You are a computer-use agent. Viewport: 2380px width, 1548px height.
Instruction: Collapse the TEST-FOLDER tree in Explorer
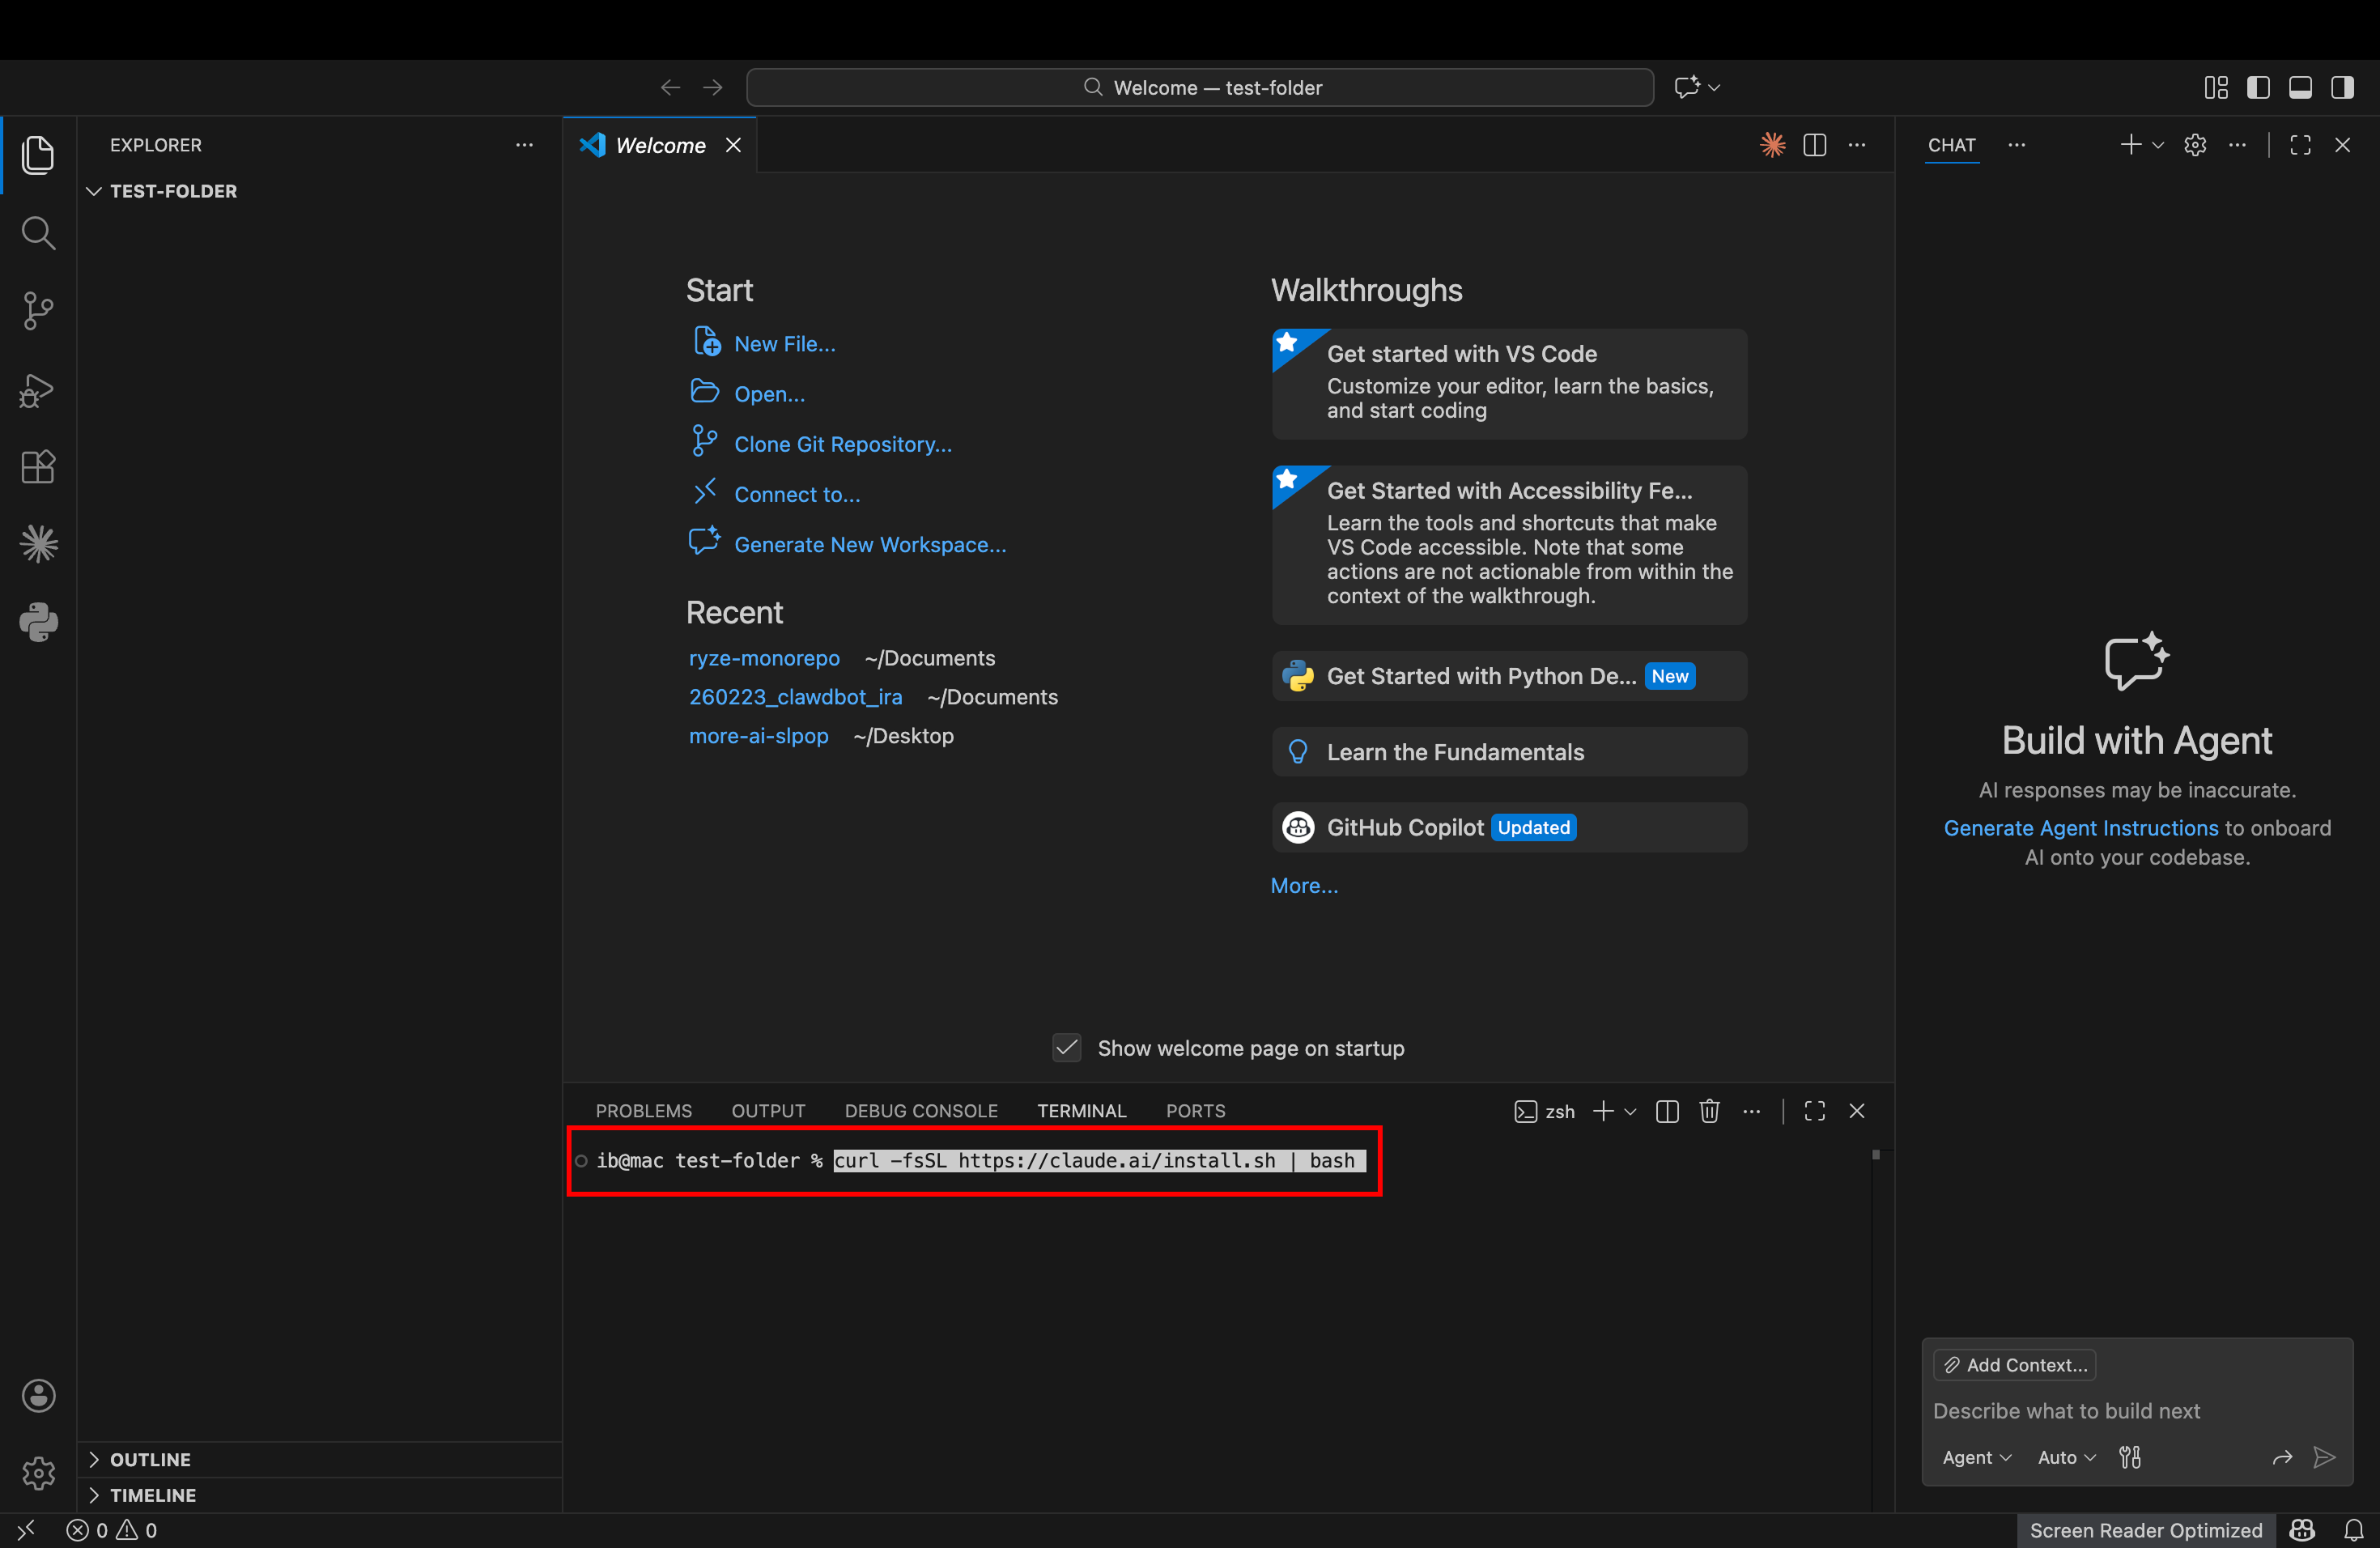(94, 190)
